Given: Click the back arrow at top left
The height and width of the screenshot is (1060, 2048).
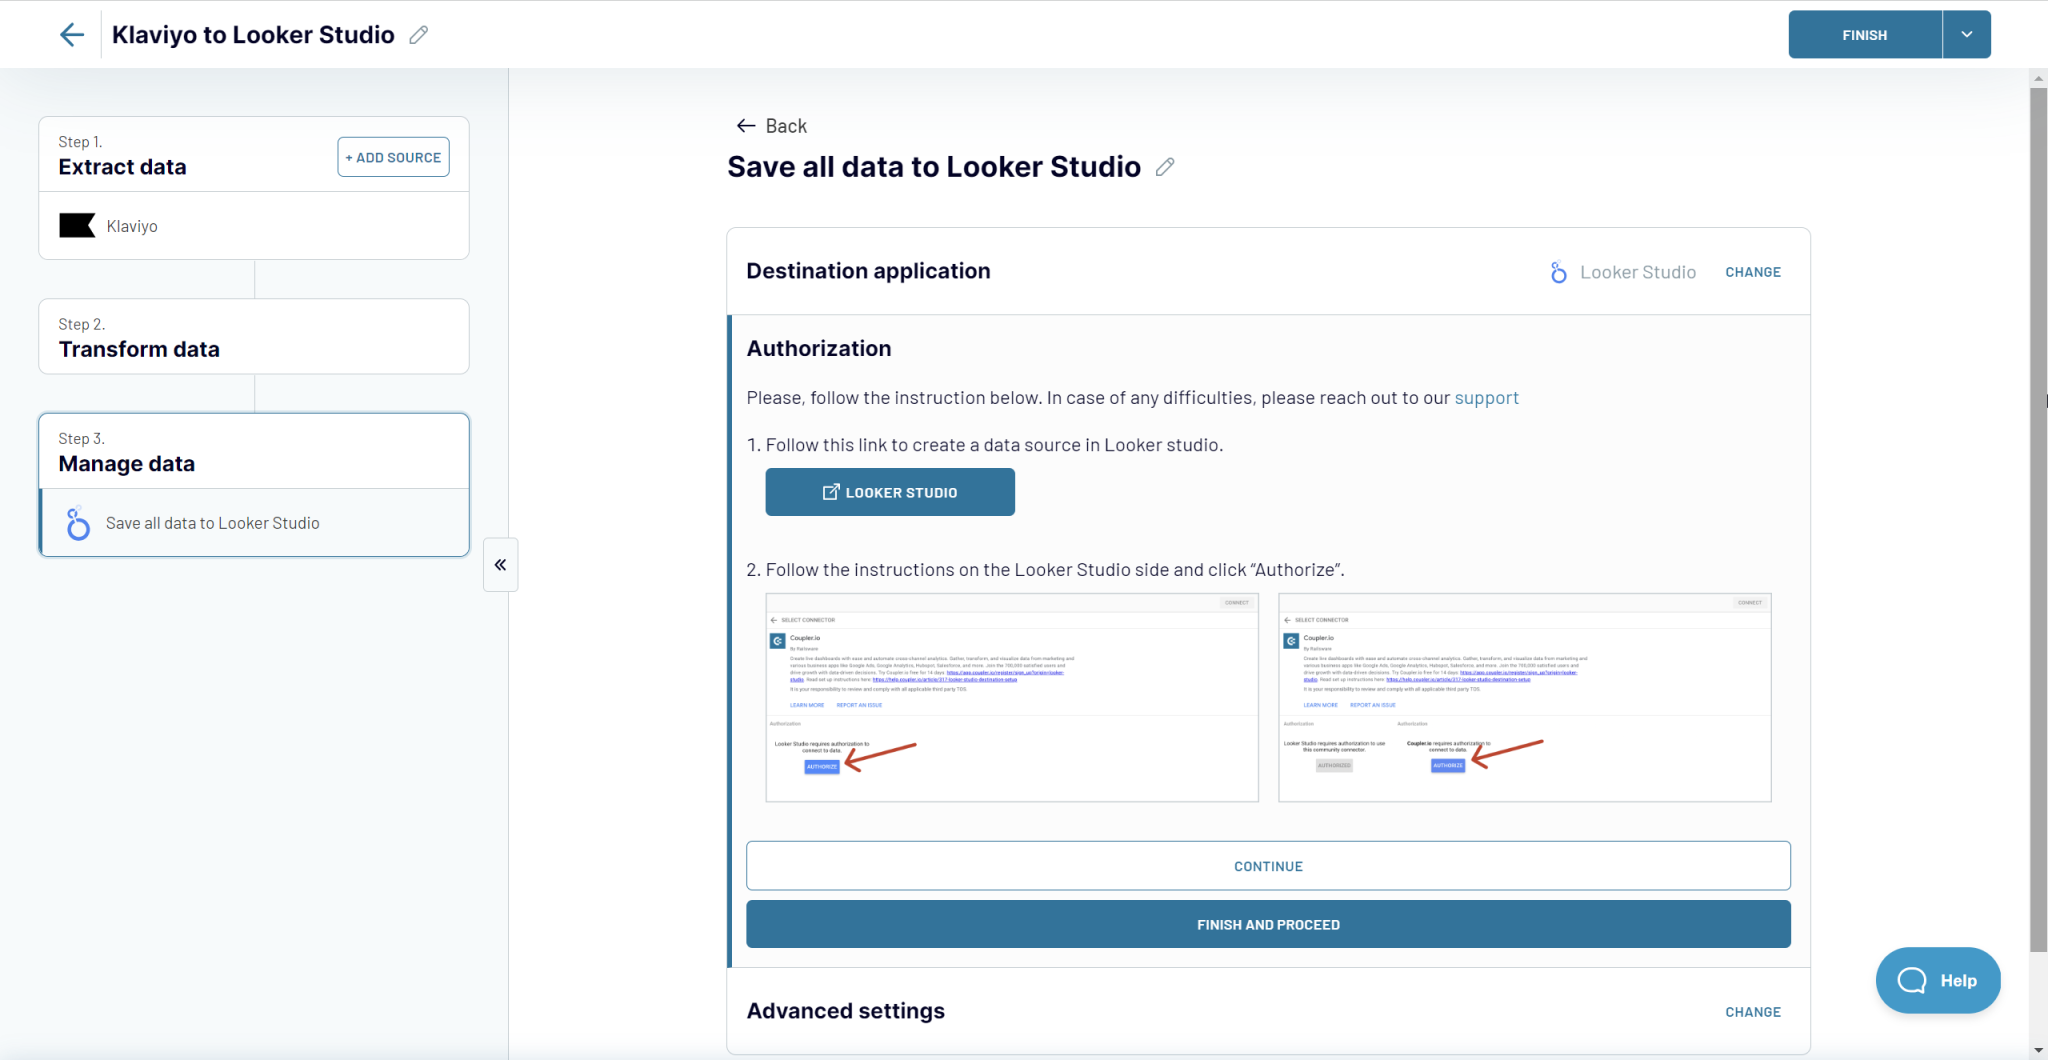Looking at the screenshot, I should pos(71,34).
